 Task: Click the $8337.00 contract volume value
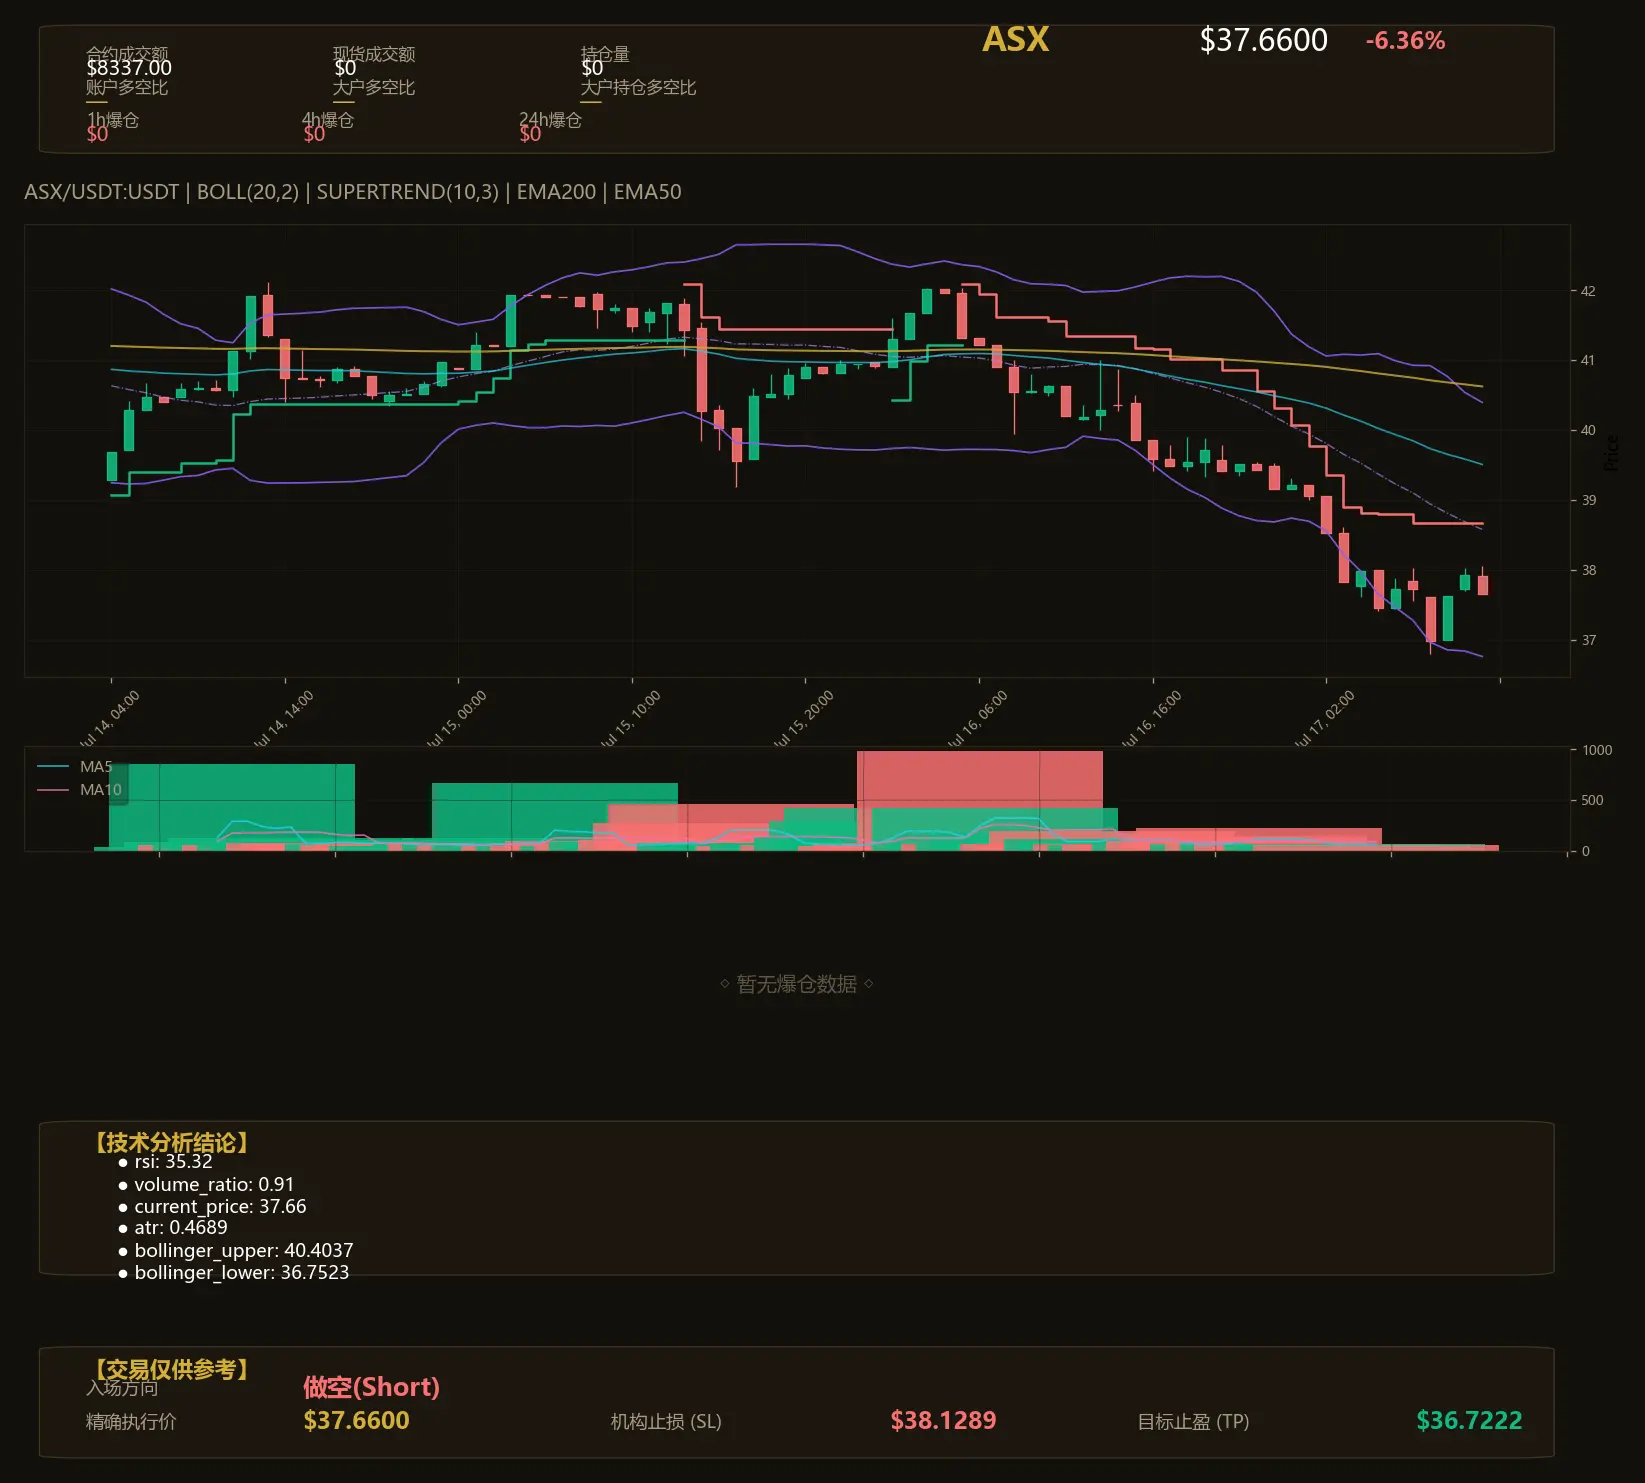(x=129, y=68)
